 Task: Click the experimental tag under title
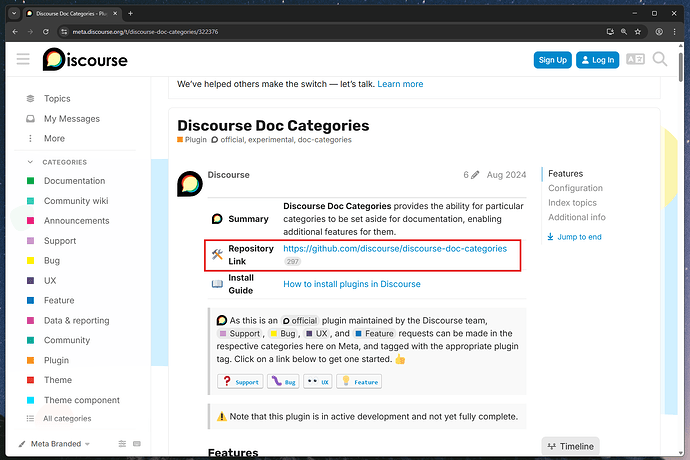271,140
